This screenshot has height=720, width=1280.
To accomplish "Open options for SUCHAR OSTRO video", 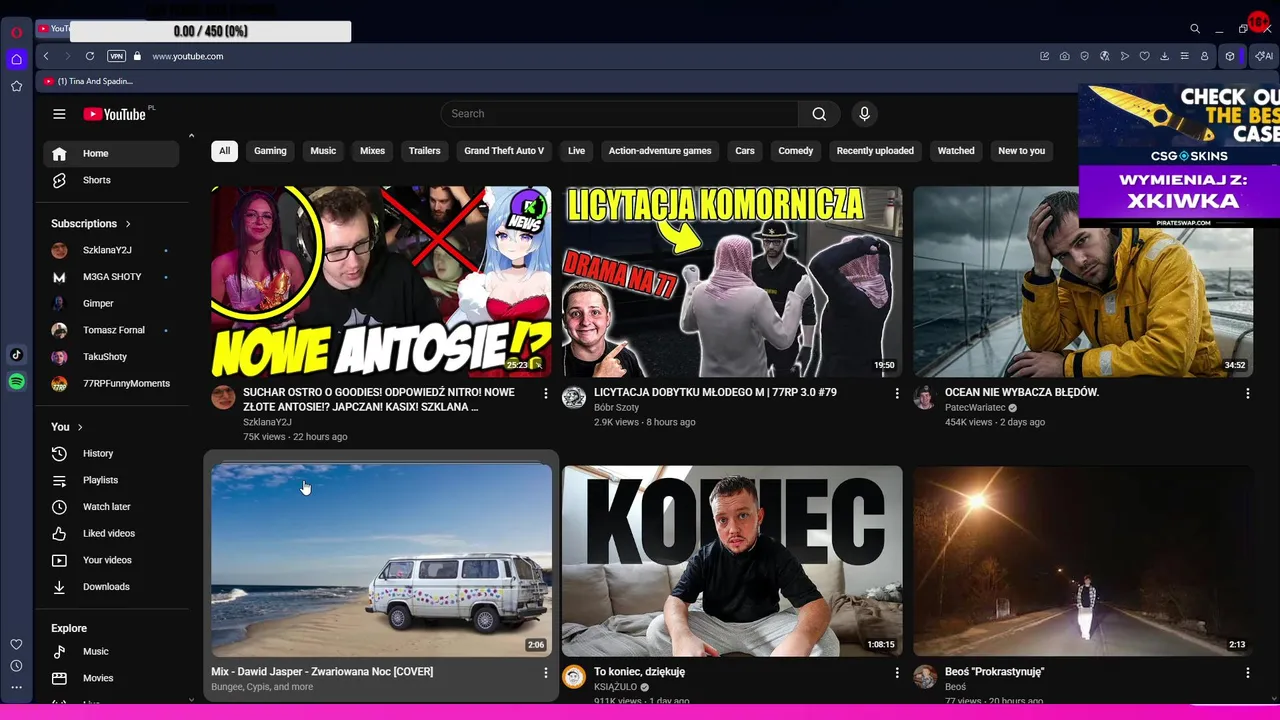I will 545,394.
